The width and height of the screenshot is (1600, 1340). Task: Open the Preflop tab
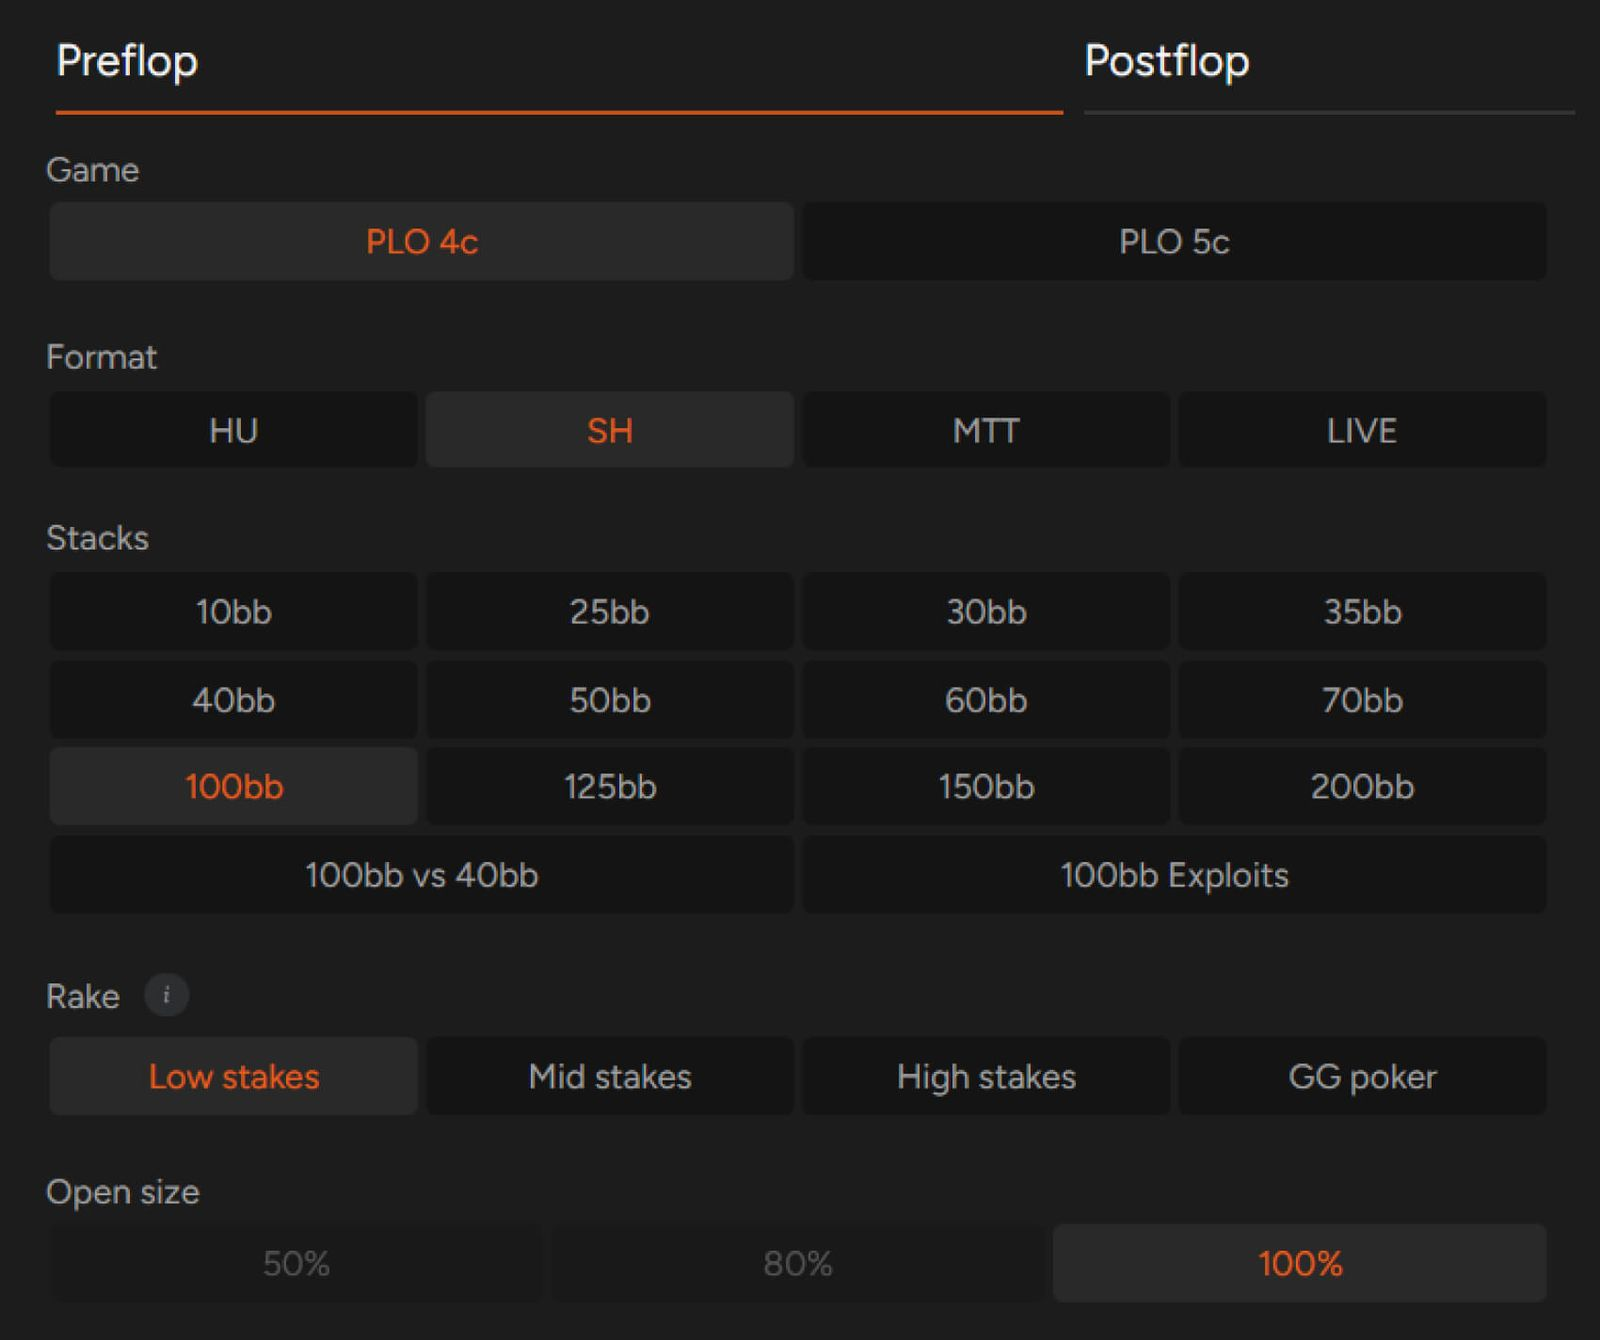pyautogui.click(x=127, y=62)
